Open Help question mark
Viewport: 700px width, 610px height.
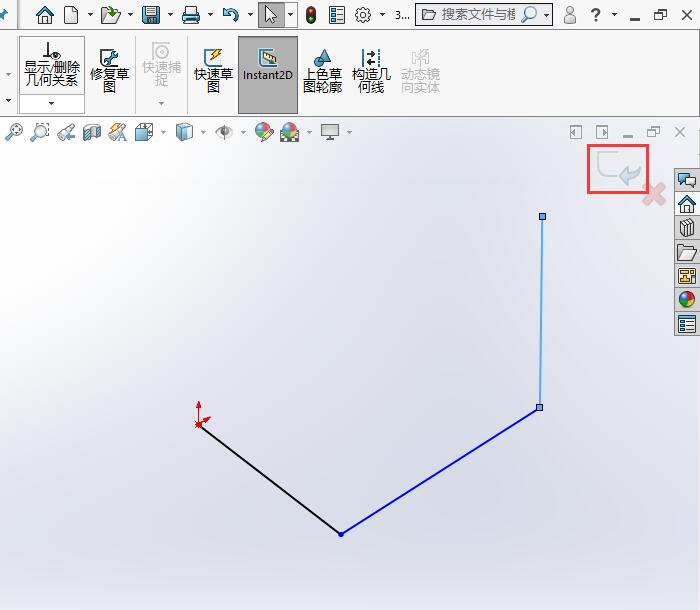596,15
